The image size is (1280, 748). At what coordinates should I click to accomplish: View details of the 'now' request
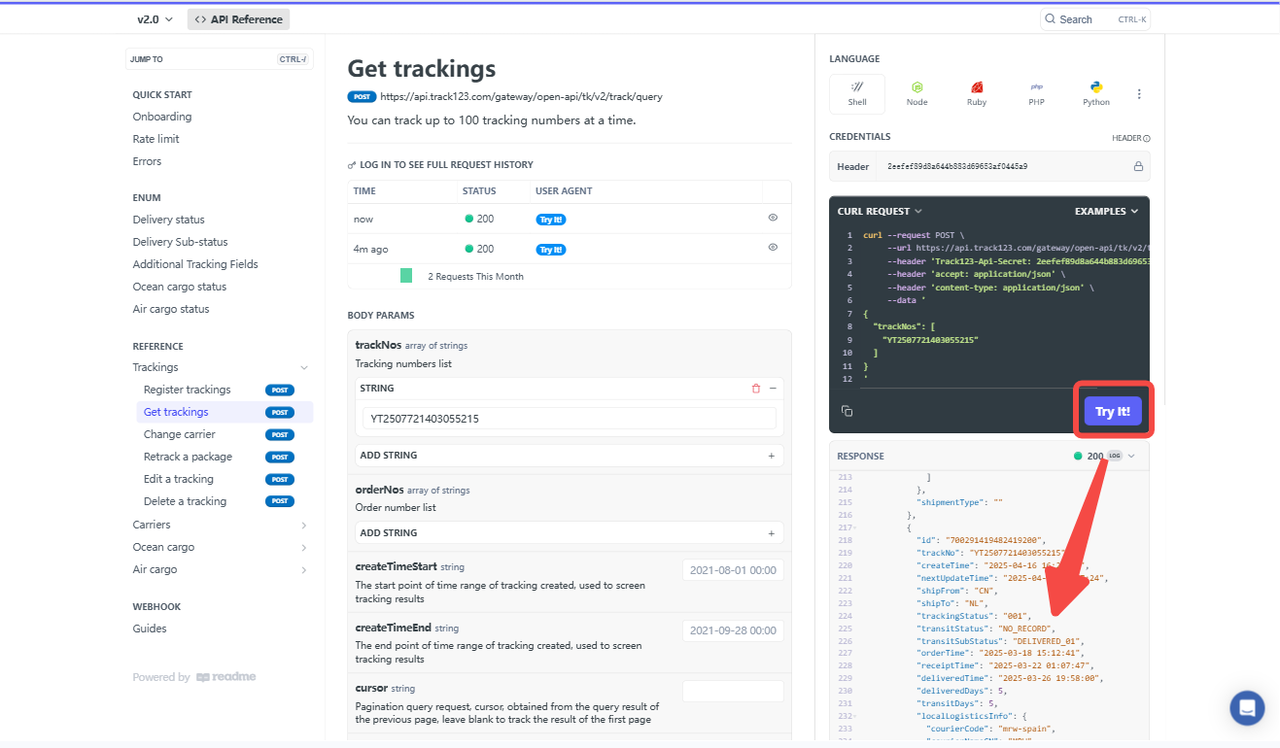773,217
